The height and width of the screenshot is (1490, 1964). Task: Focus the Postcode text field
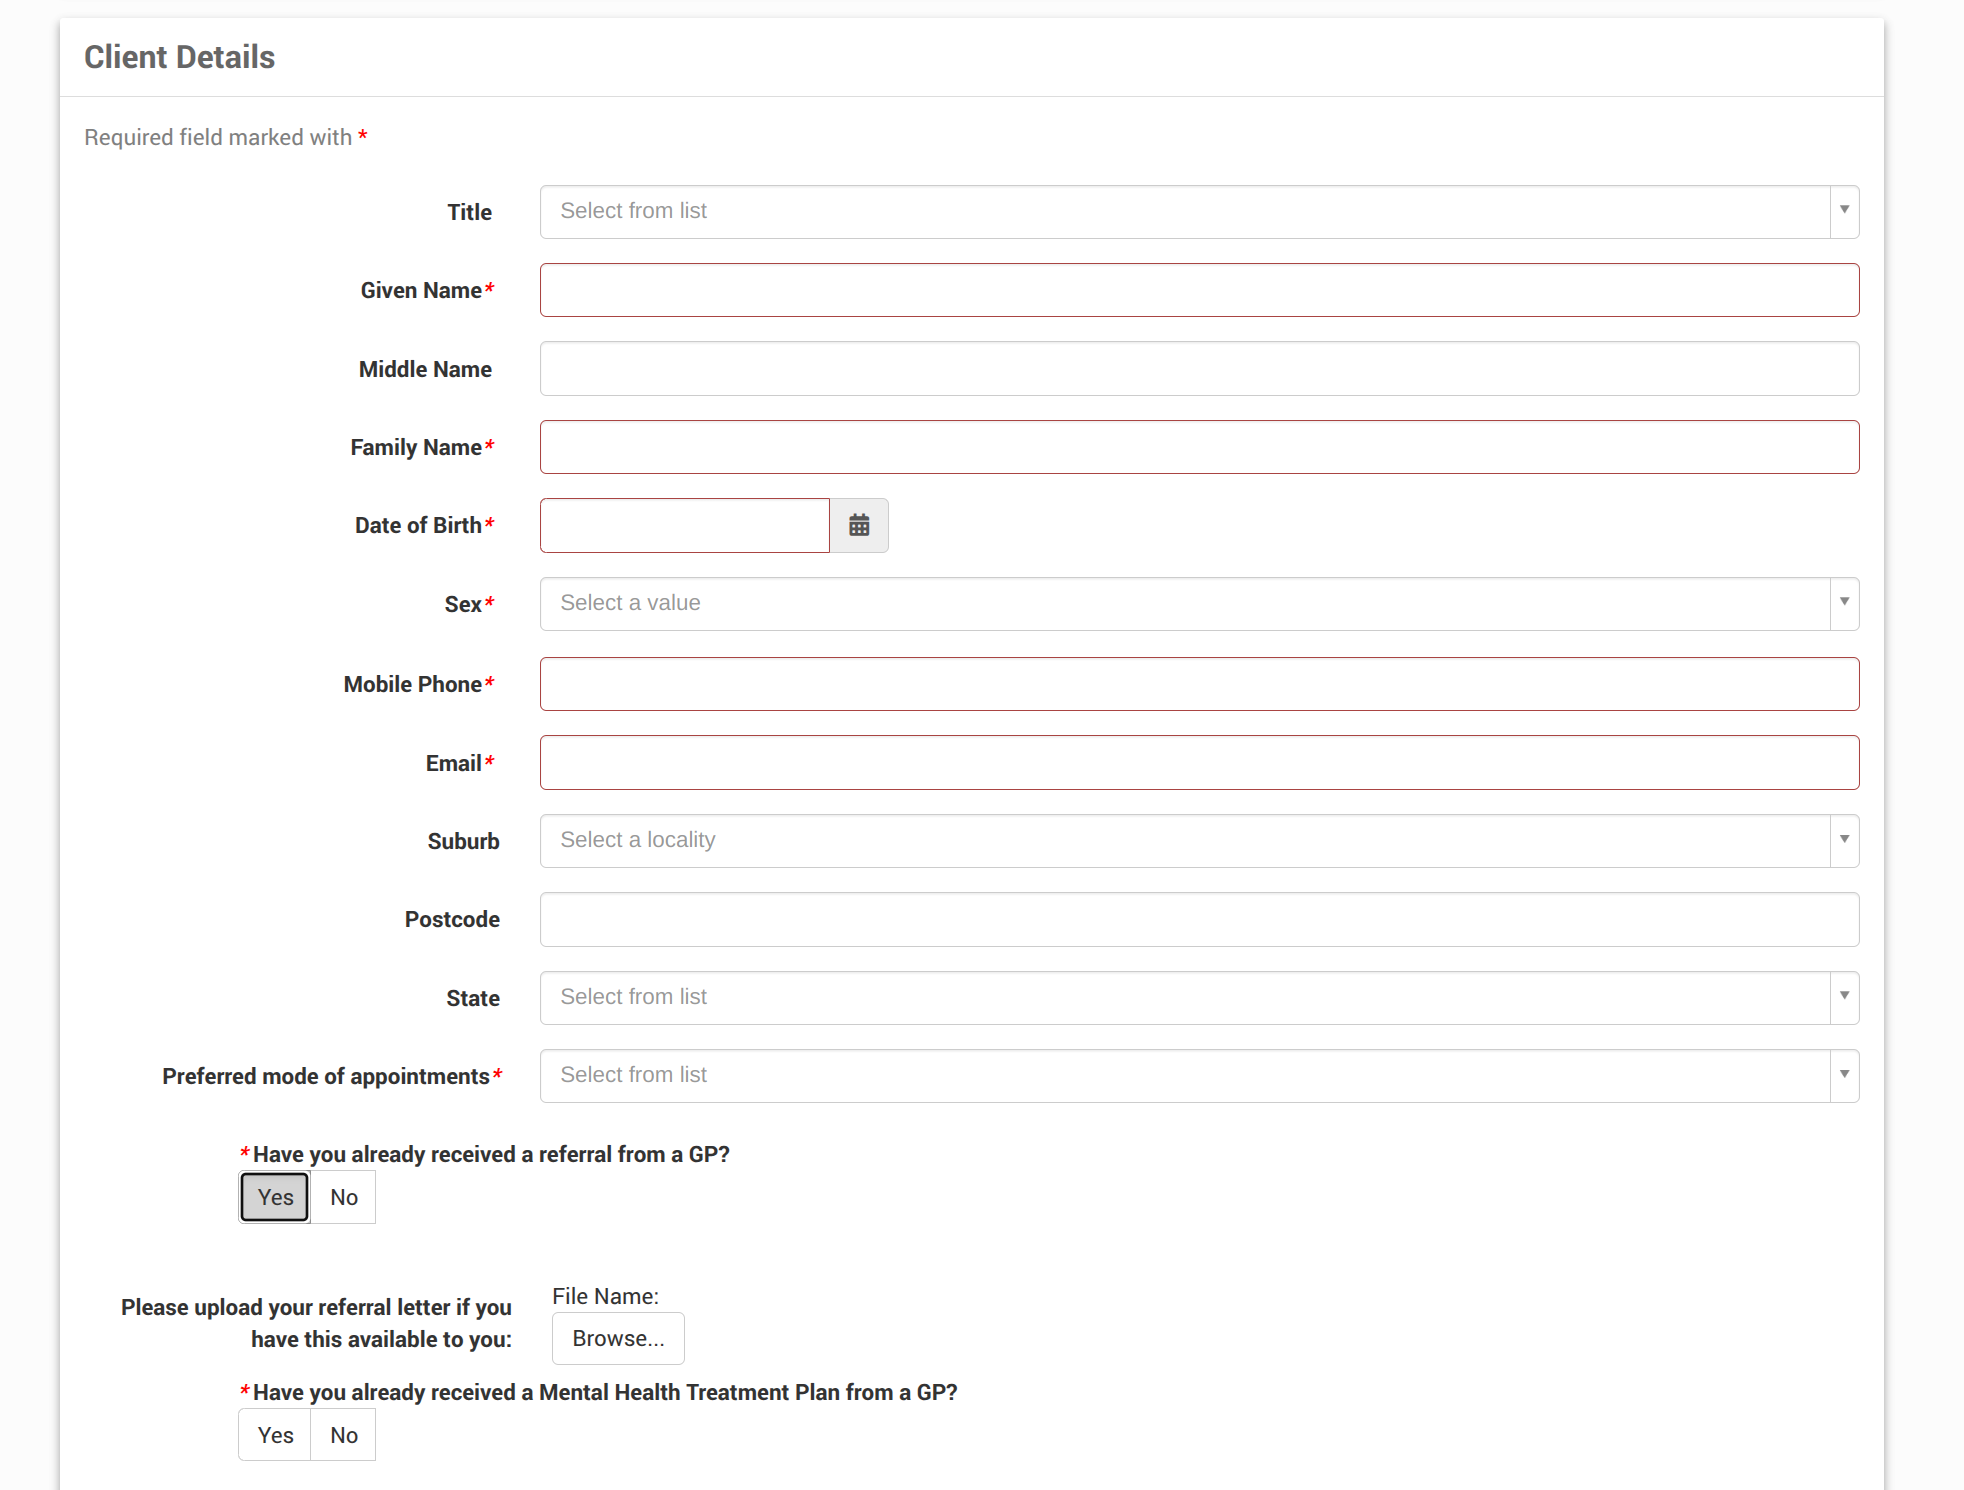1199,919
